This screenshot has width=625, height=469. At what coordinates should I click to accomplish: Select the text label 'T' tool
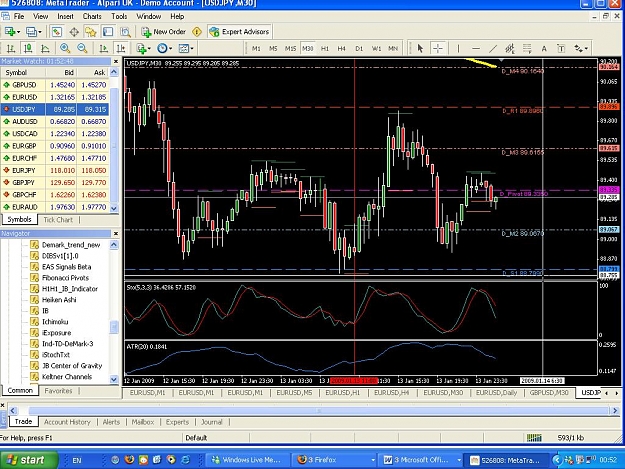tap(561, 49)
